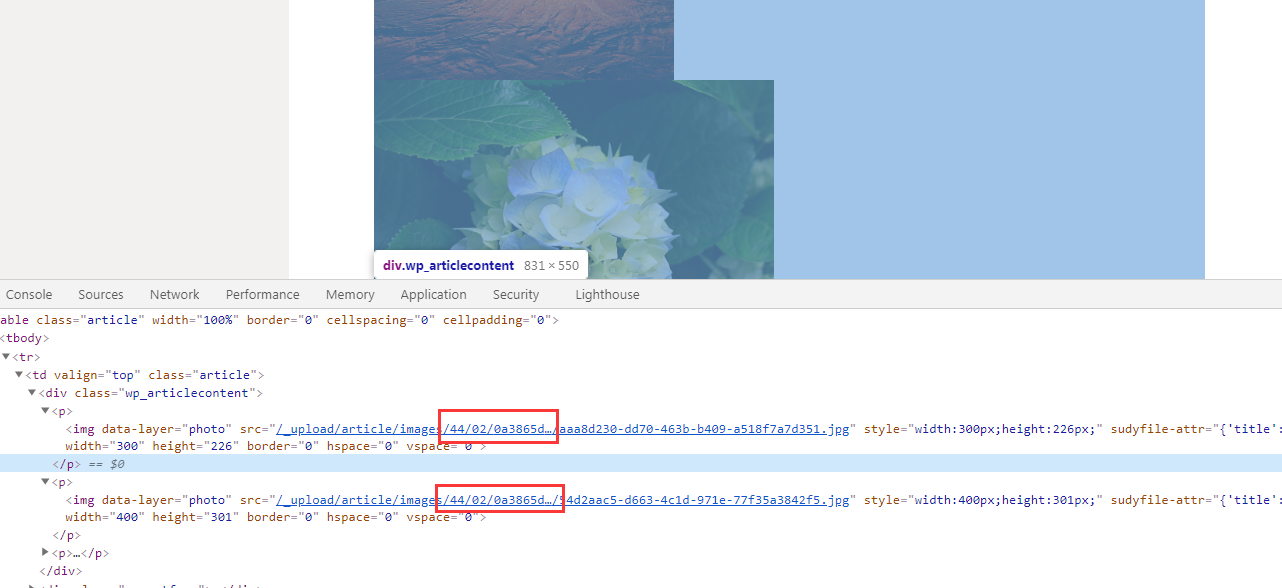This screenshot has height=588, width=1282.
Task: Expand the collapsed p…/p node
Action: 45,552
